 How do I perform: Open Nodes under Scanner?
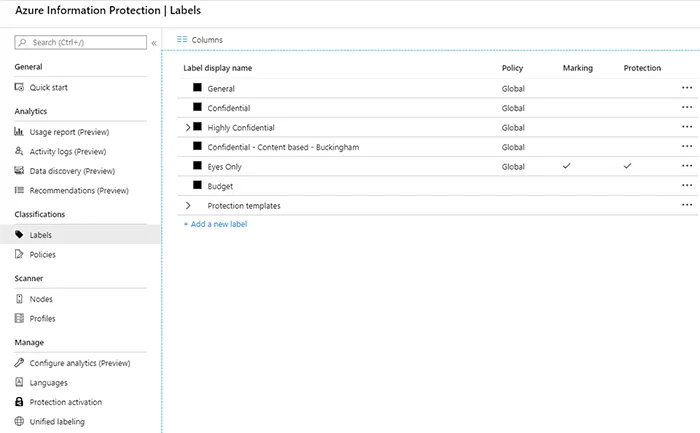[x=41, y=299]
